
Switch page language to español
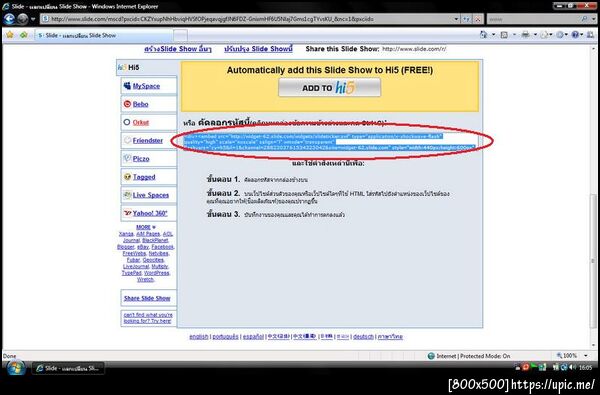253,337
